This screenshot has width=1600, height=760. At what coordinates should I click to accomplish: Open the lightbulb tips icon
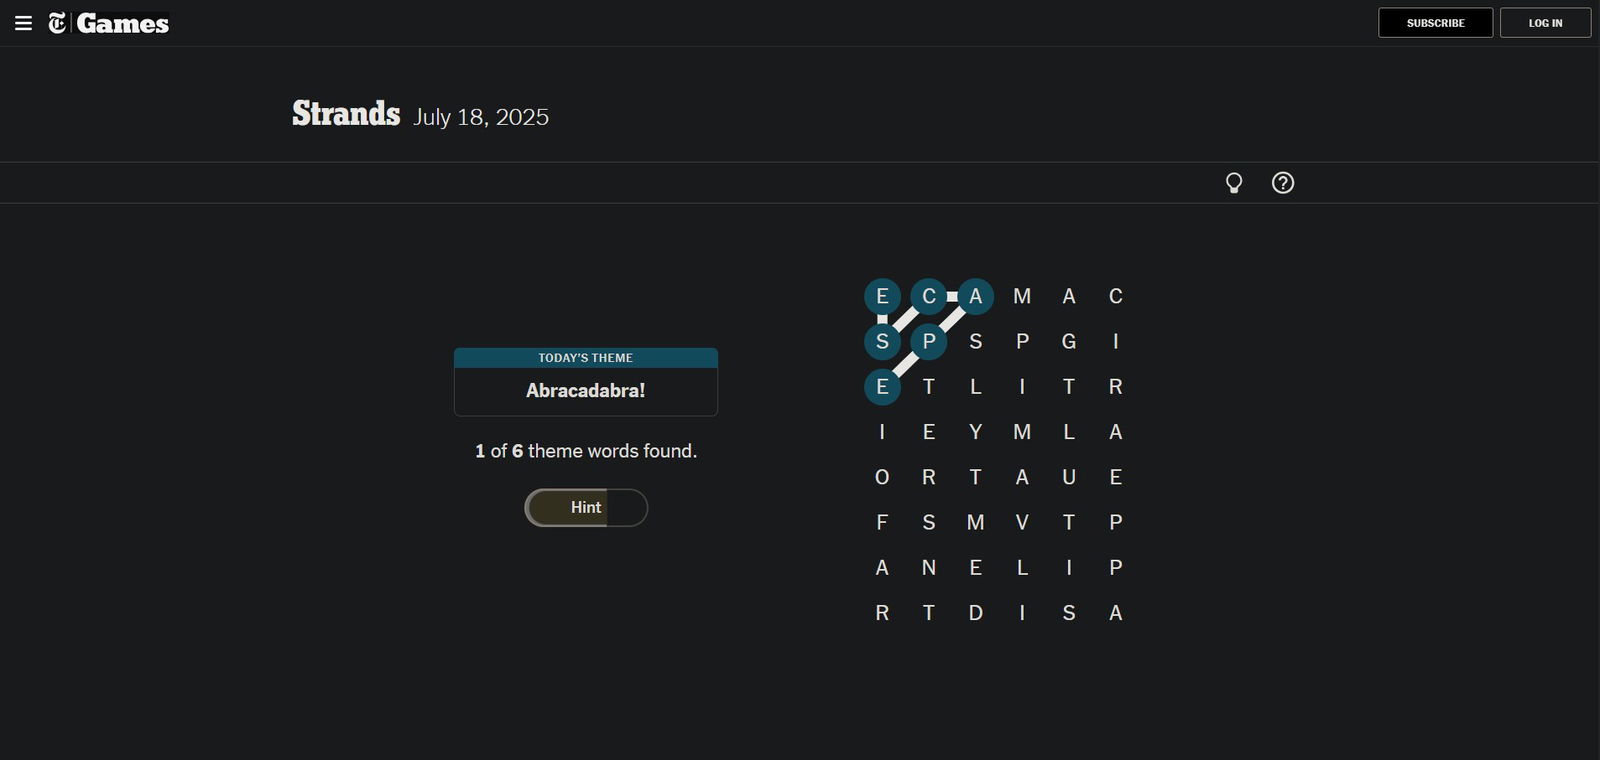click(x=1234, y=183)
